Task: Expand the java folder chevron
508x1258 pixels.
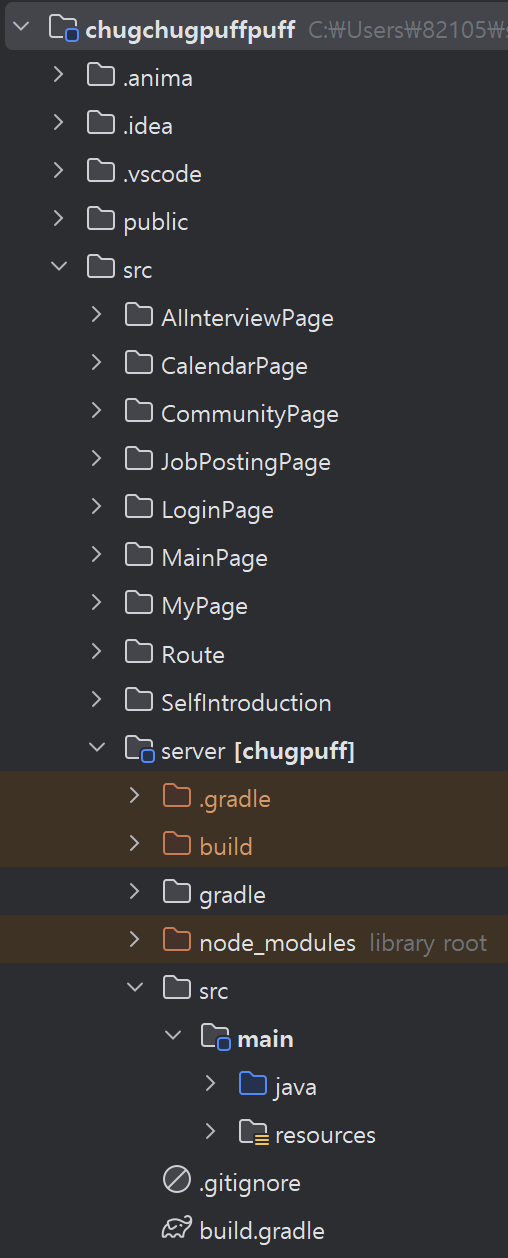Action: pos(211,1084)
